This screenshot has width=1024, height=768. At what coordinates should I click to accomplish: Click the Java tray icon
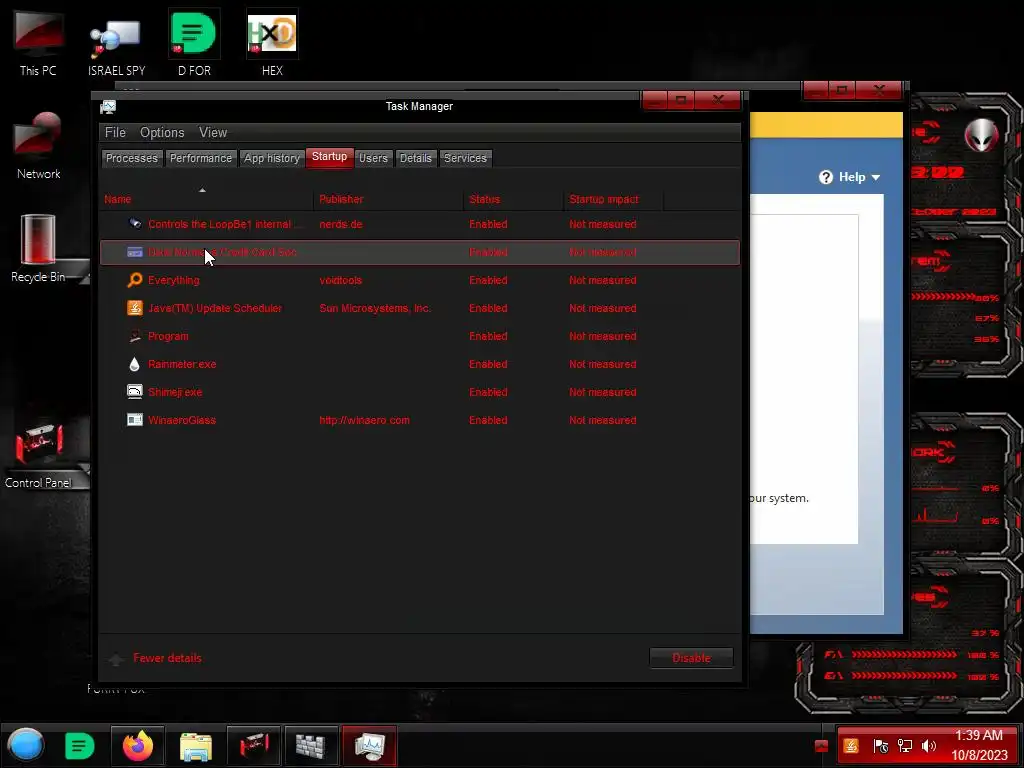coord(851,746)
